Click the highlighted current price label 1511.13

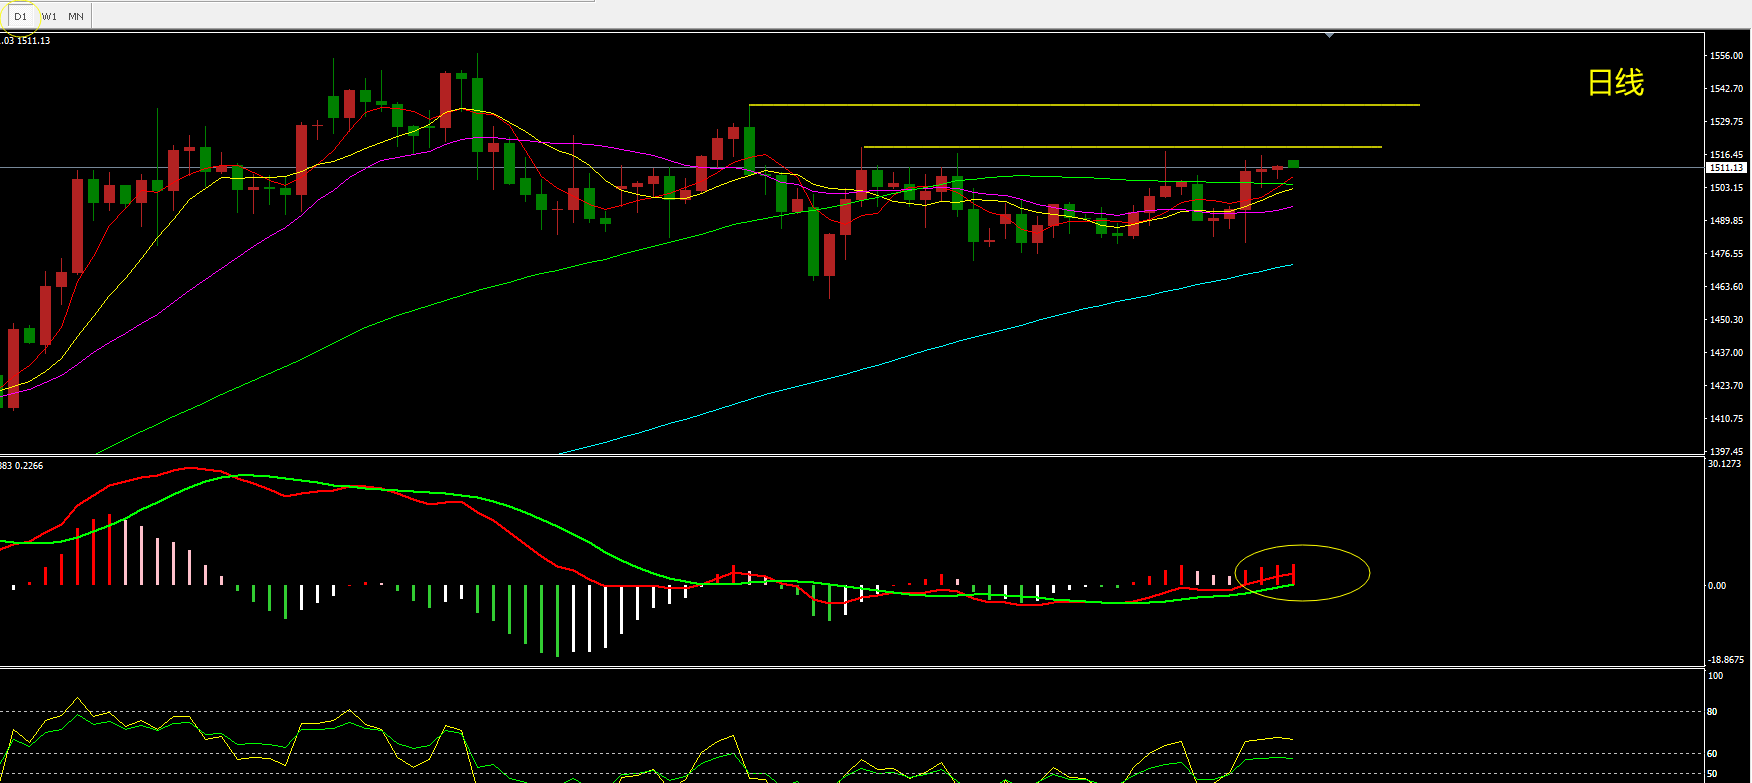point(1726,168)
